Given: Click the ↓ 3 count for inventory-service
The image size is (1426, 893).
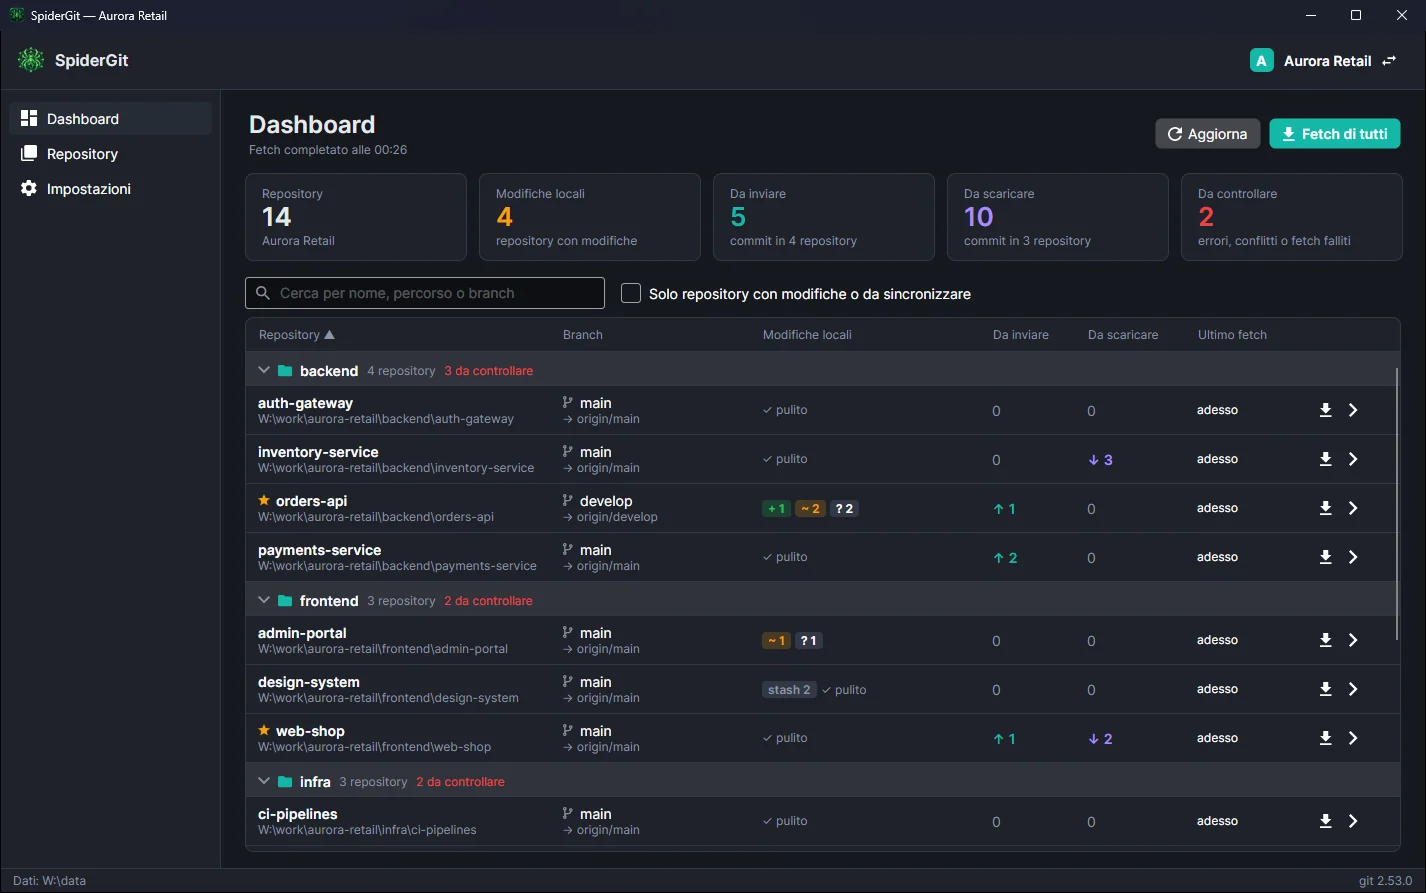Looking at the screenshot, I should pos(1100,460).
